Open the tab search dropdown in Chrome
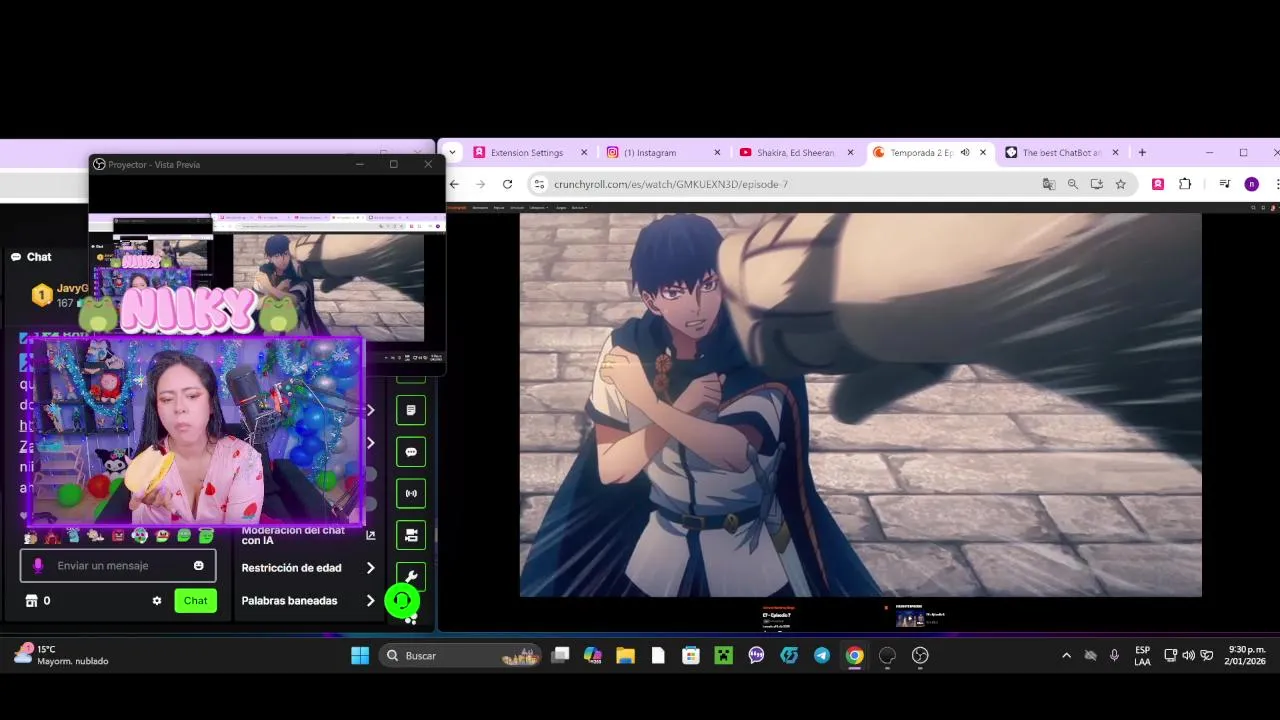 tap(452, 153)
